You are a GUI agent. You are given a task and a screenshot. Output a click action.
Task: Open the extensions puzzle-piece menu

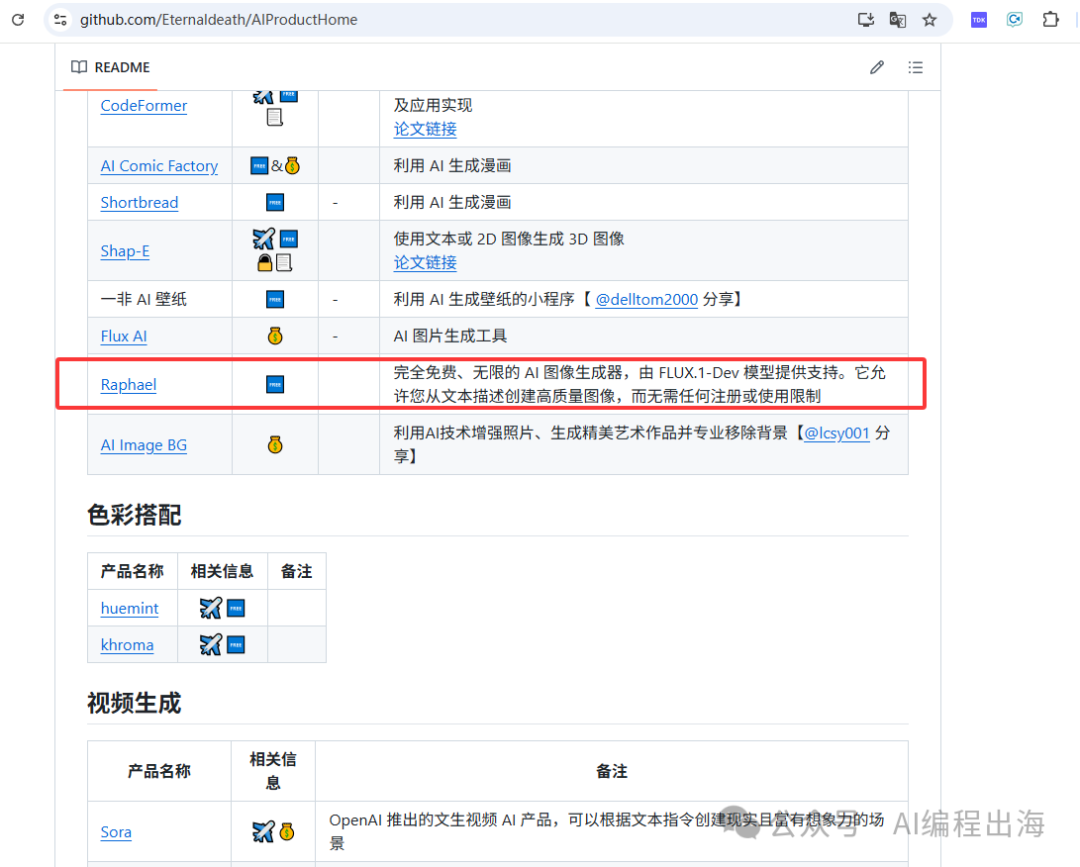tap(1050, 20)
